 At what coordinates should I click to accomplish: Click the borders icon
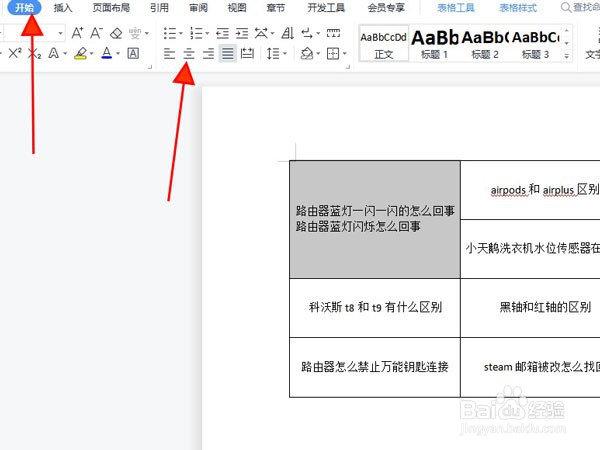click(333, 54)
